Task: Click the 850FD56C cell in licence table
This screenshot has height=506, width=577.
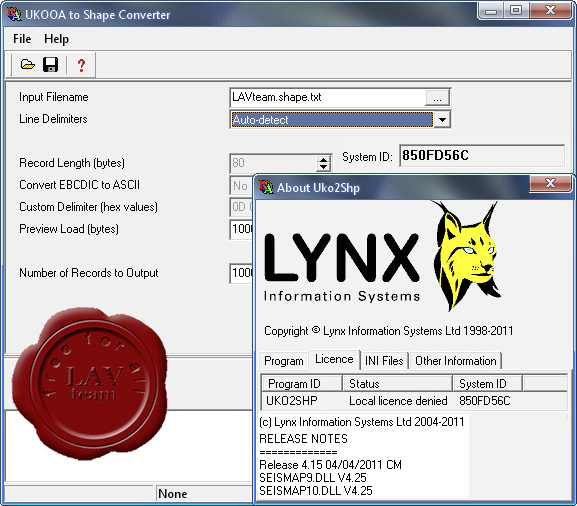Action: point(485,400)
